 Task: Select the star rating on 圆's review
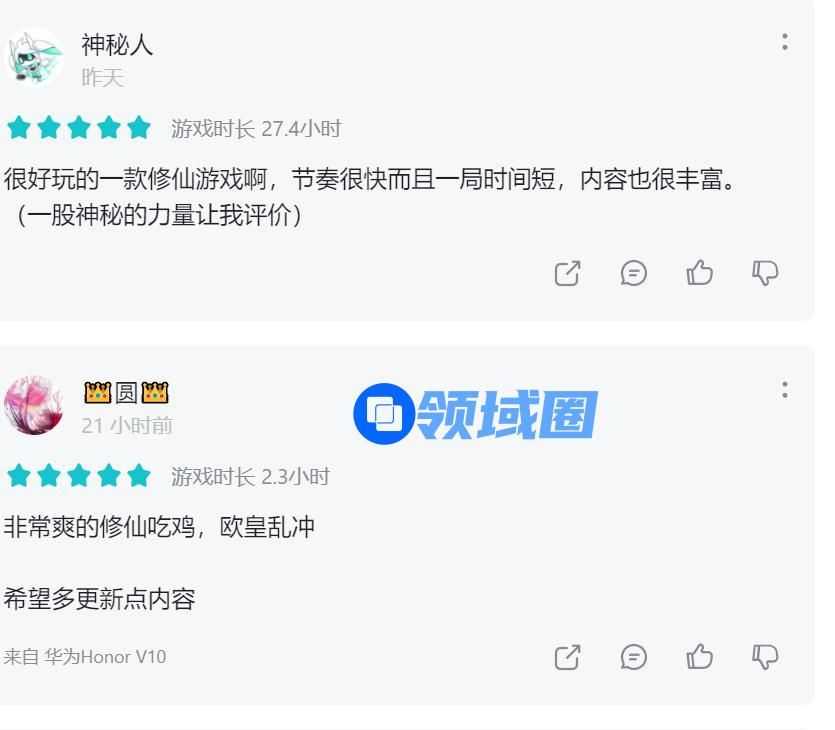79,476
